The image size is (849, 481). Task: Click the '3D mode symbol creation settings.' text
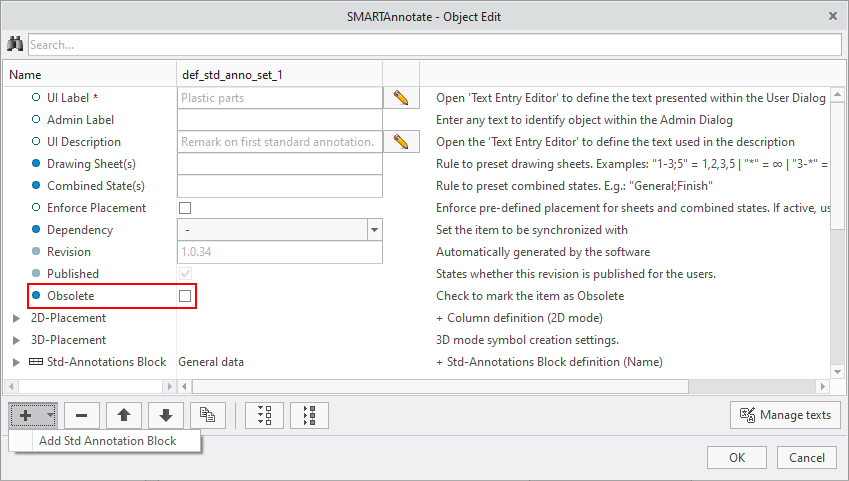pos(527,340)
